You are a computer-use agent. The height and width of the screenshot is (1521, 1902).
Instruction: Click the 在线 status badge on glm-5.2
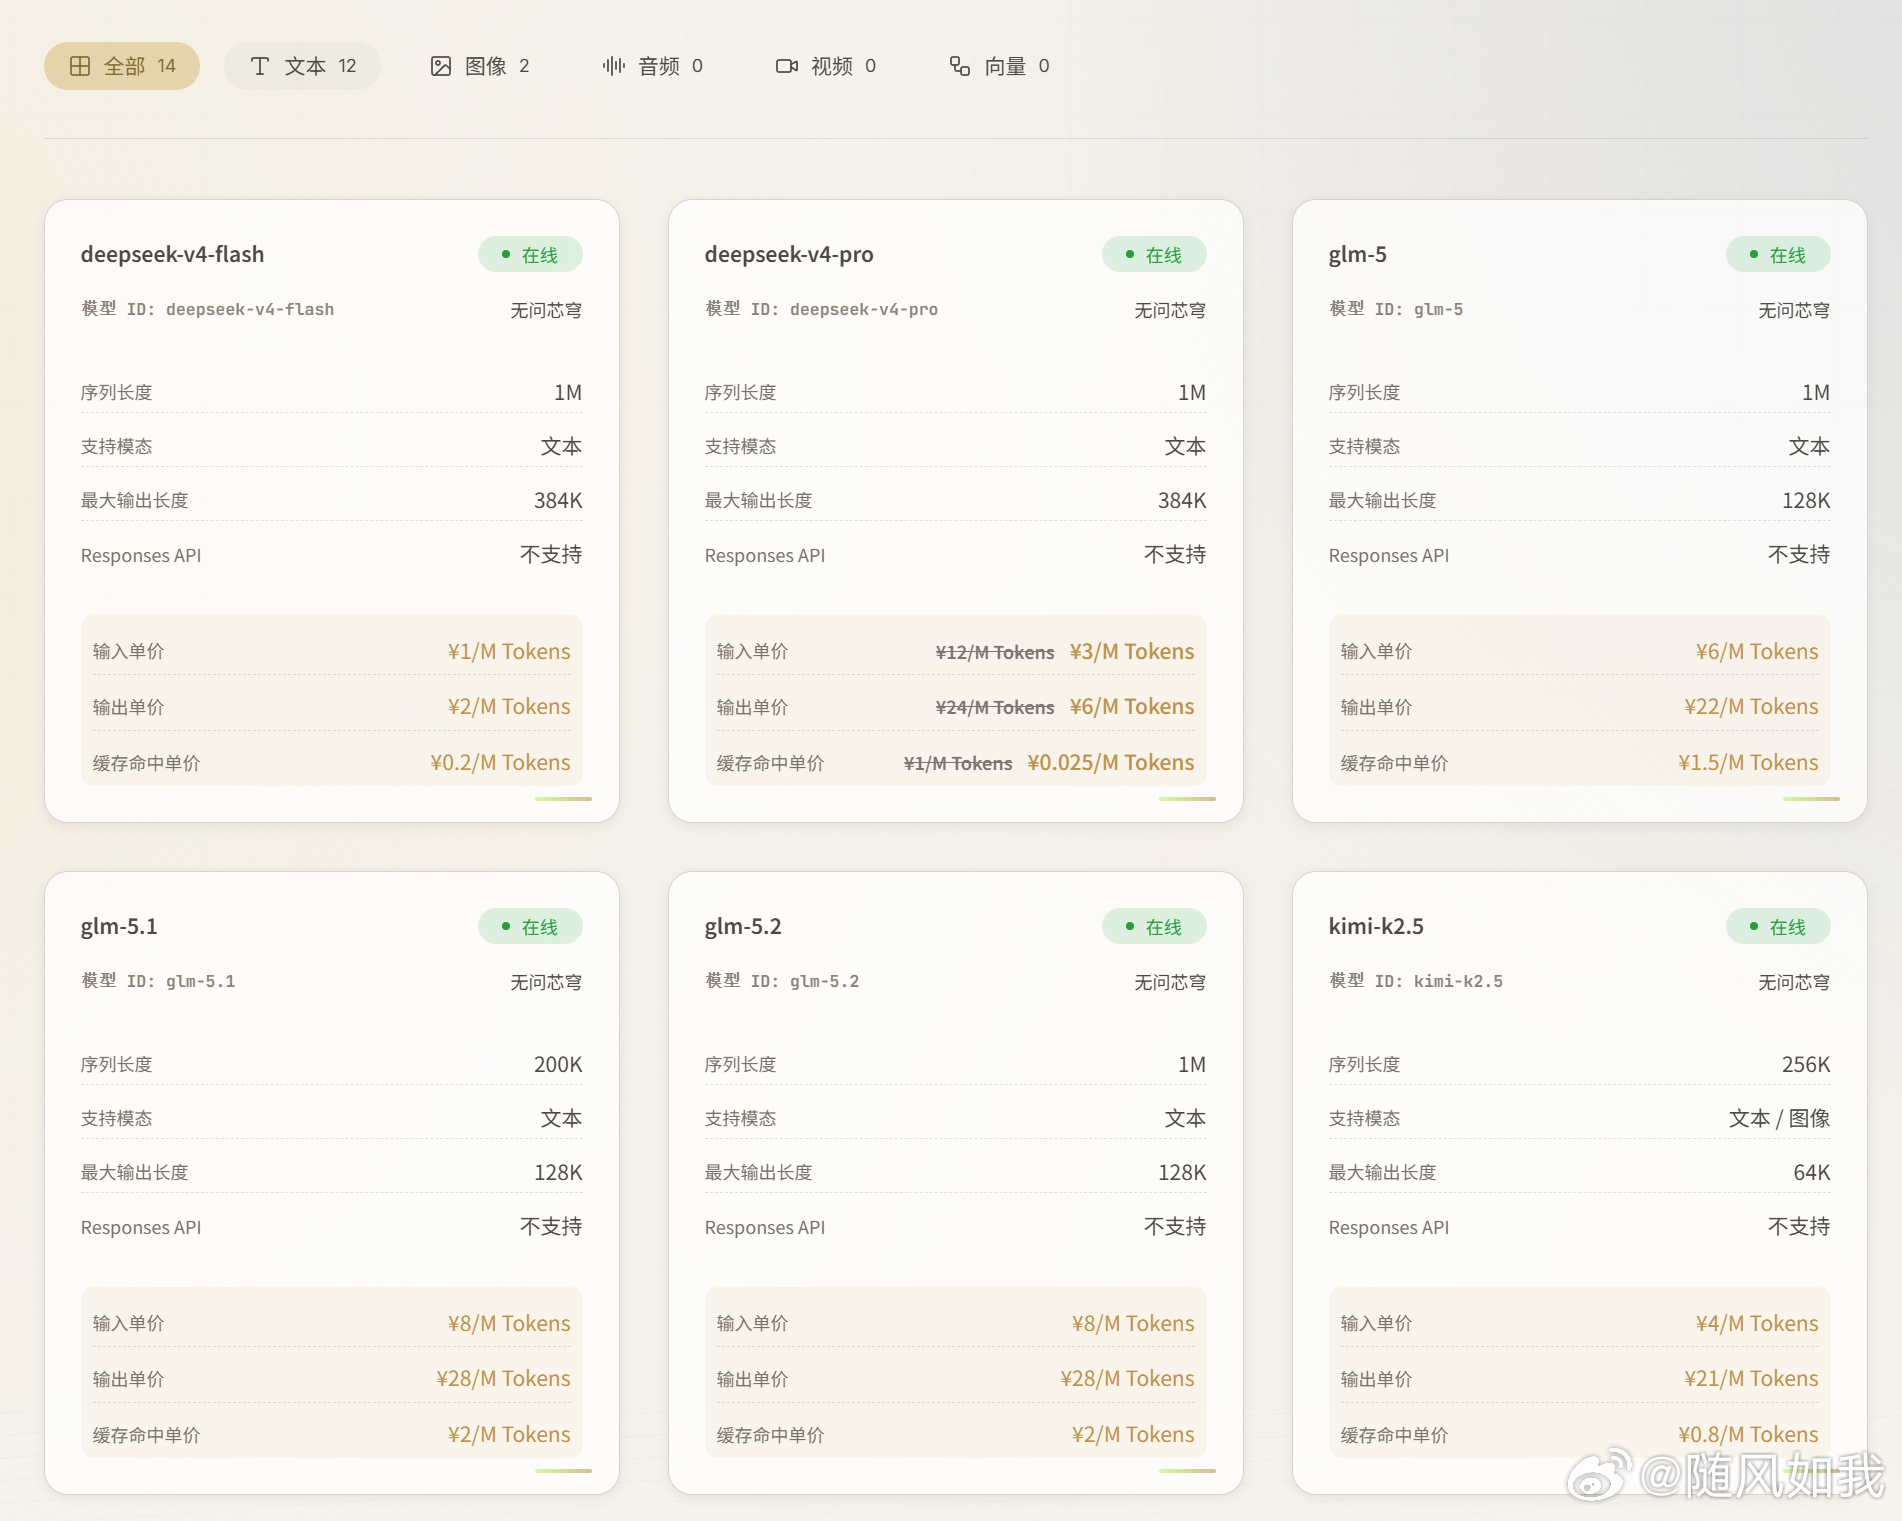[1154, 927]
